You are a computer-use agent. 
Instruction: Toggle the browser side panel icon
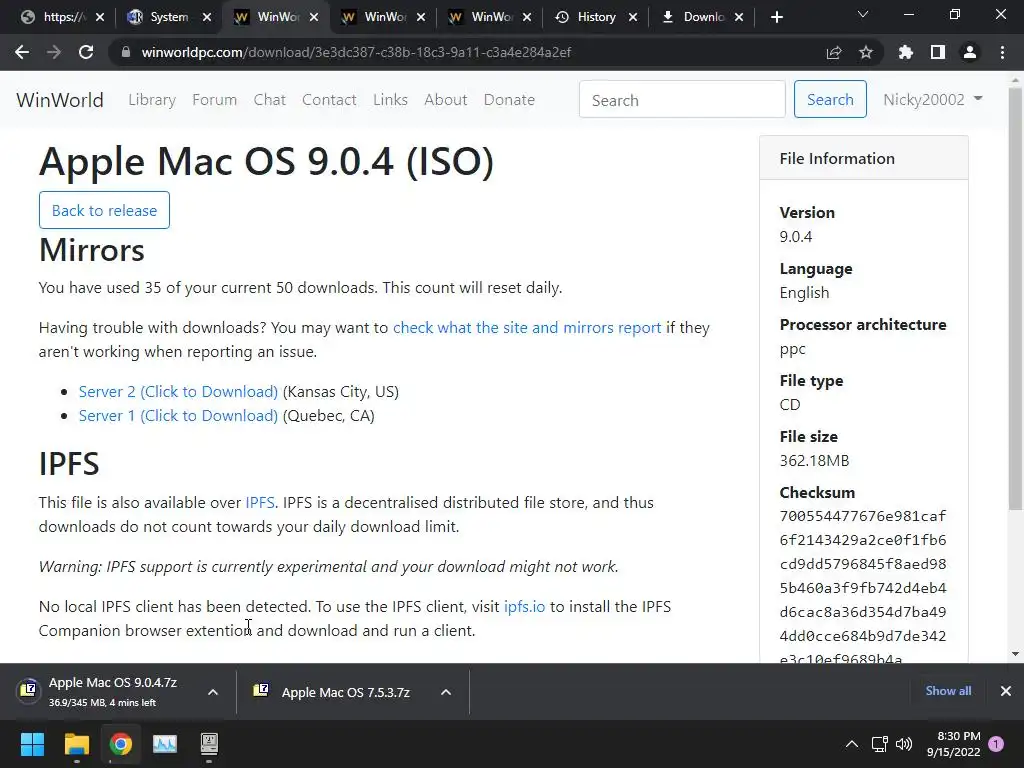938,52
